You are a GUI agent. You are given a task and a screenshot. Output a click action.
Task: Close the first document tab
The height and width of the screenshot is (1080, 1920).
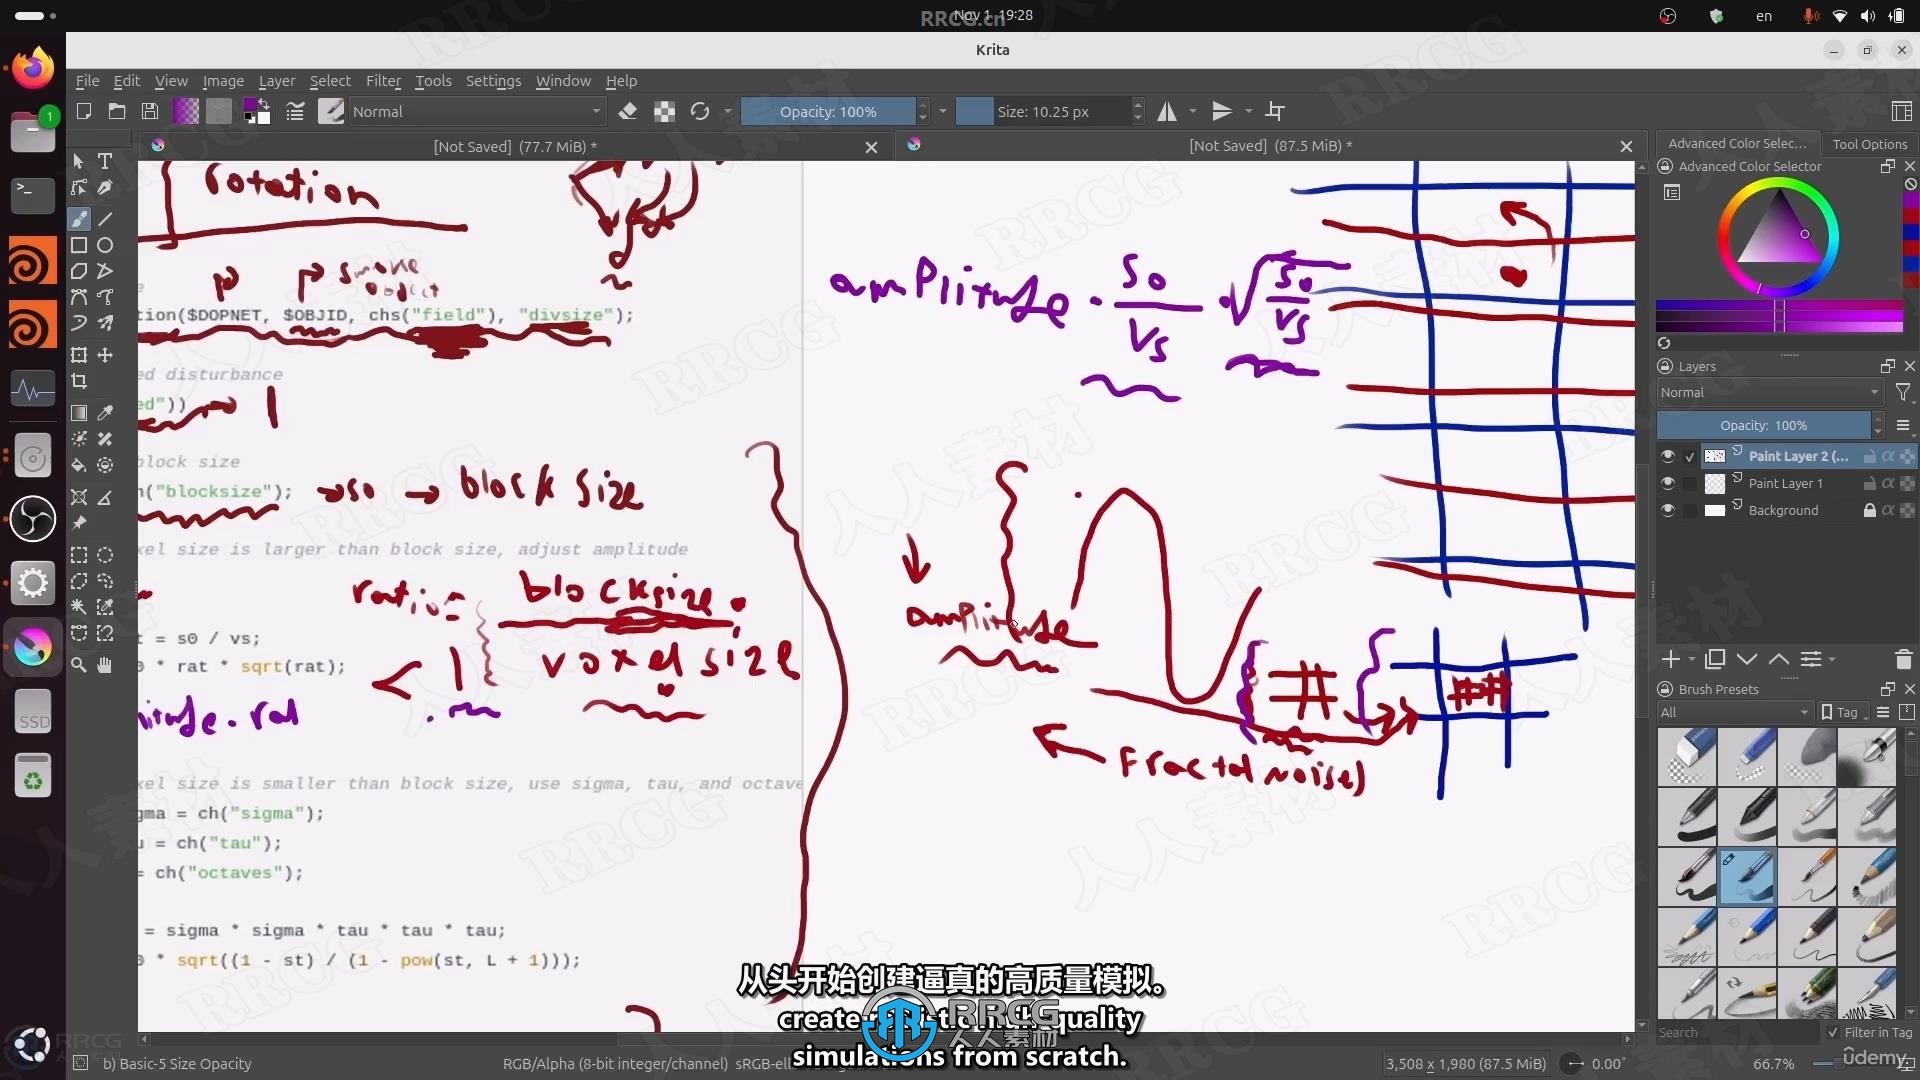[871, 147]
